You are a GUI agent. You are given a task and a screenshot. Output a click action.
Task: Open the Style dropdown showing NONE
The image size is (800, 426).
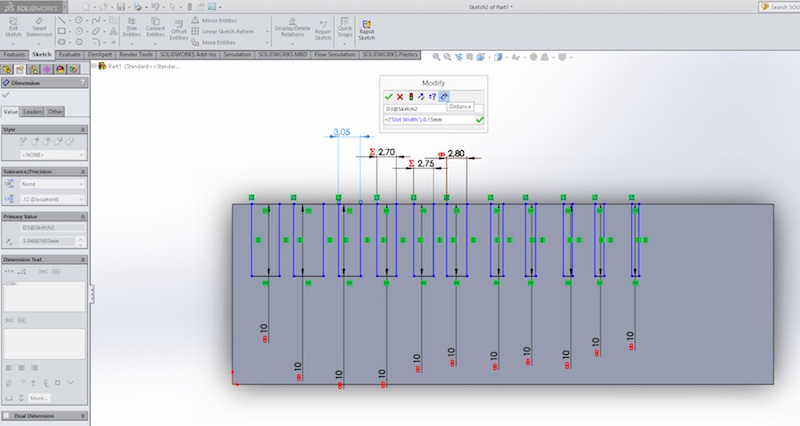52,155
